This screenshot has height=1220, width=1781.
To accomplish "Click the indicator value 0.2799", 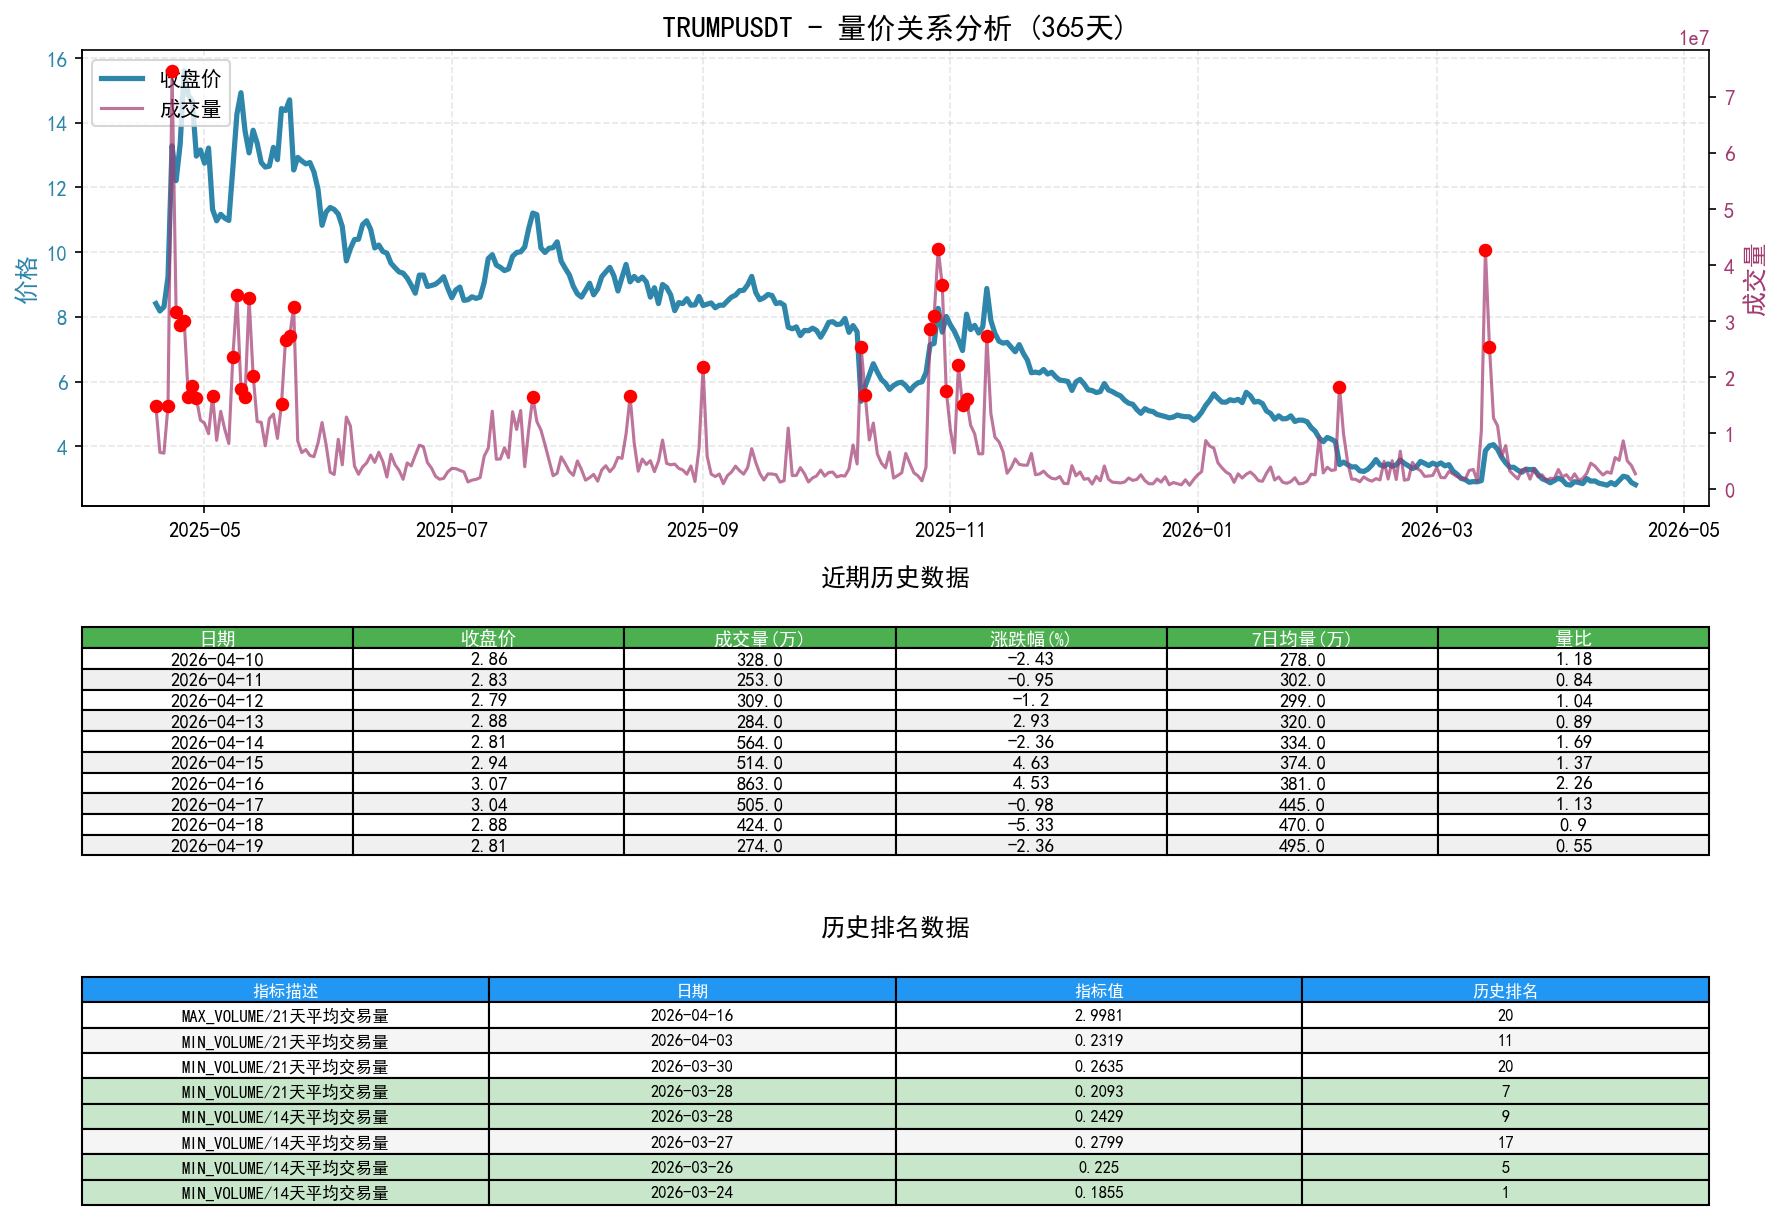I will pyautogui.click(x=1099, y=1142).
